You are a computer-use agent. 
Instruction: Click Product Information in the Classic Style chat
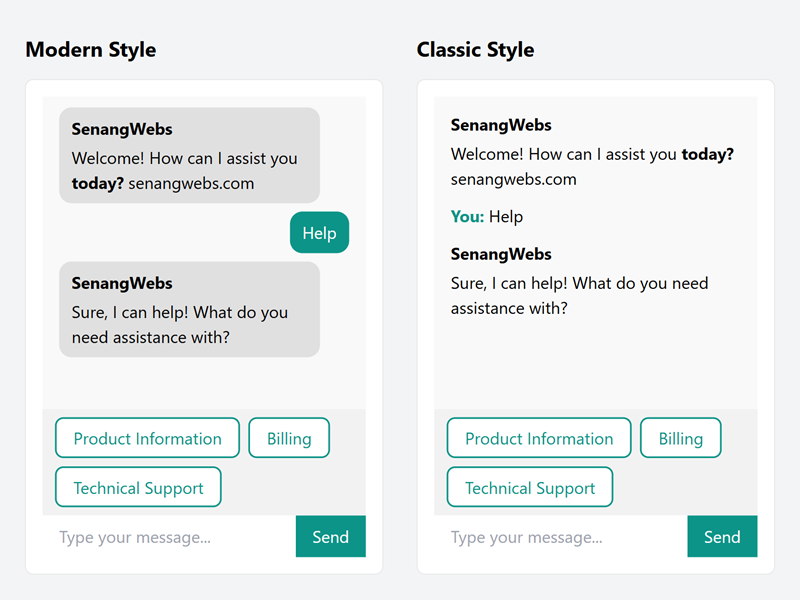point(539,438)
